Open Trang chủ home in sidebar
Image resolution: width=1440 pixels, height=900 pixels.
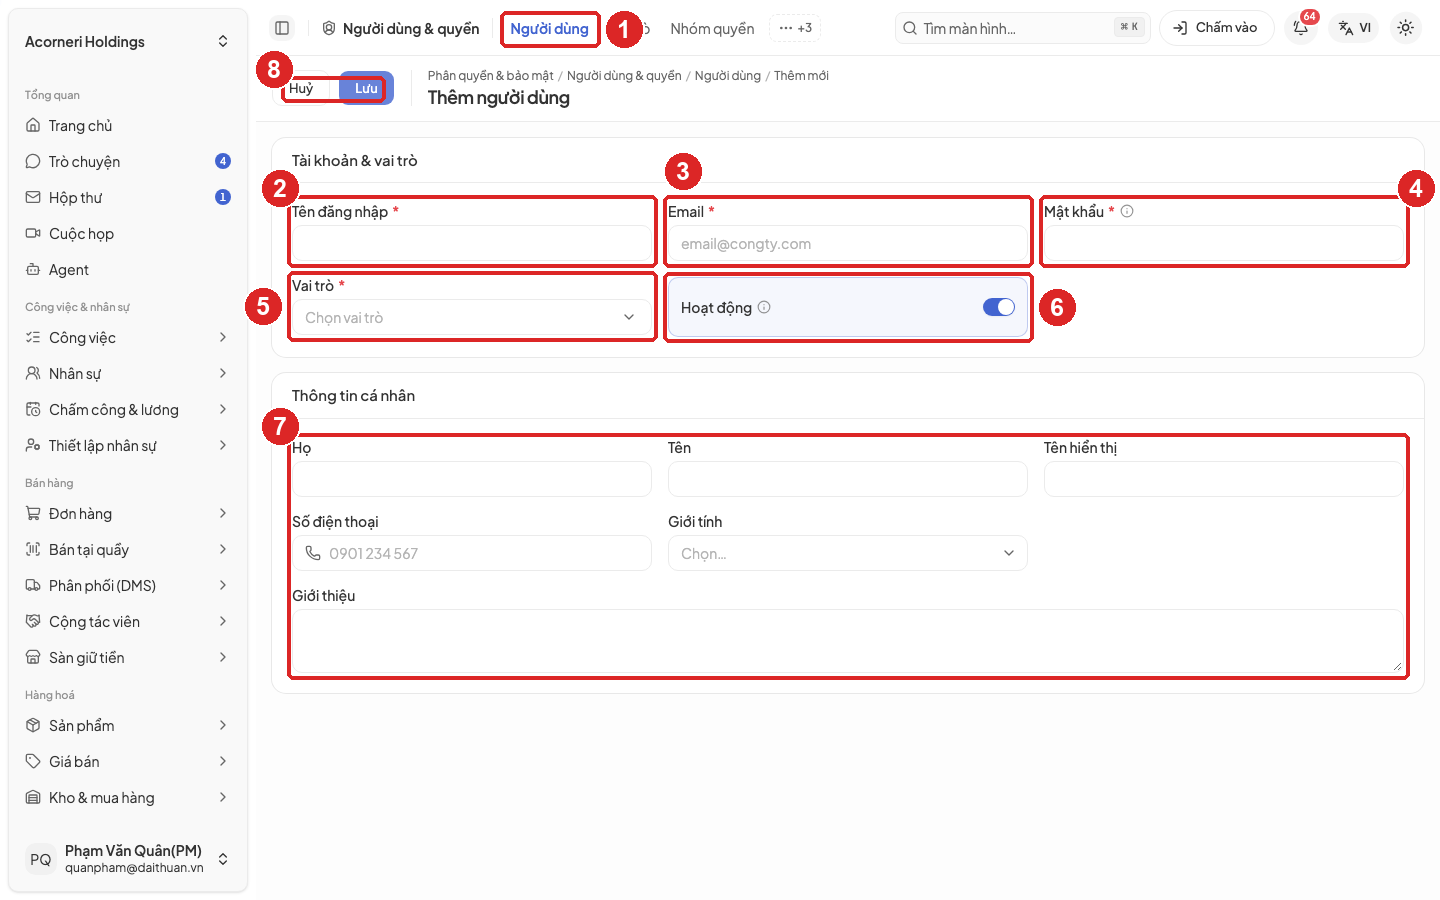128,126
